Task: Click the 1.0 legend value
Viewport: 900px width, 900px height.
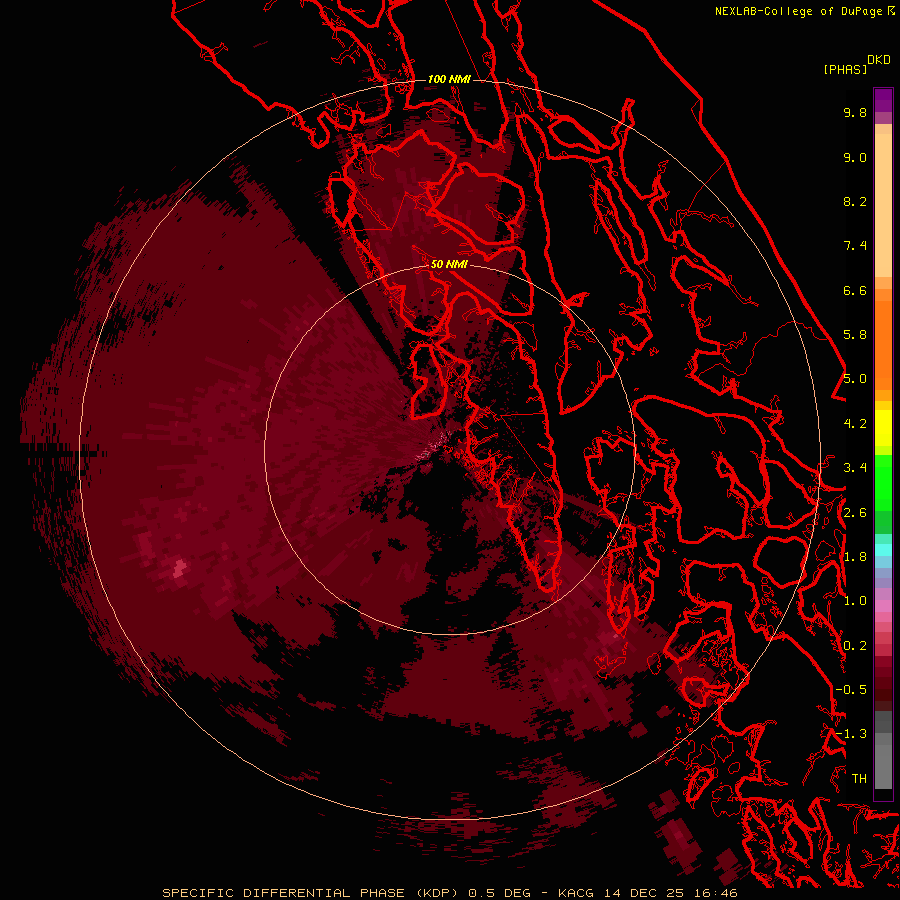Action: 855,601
